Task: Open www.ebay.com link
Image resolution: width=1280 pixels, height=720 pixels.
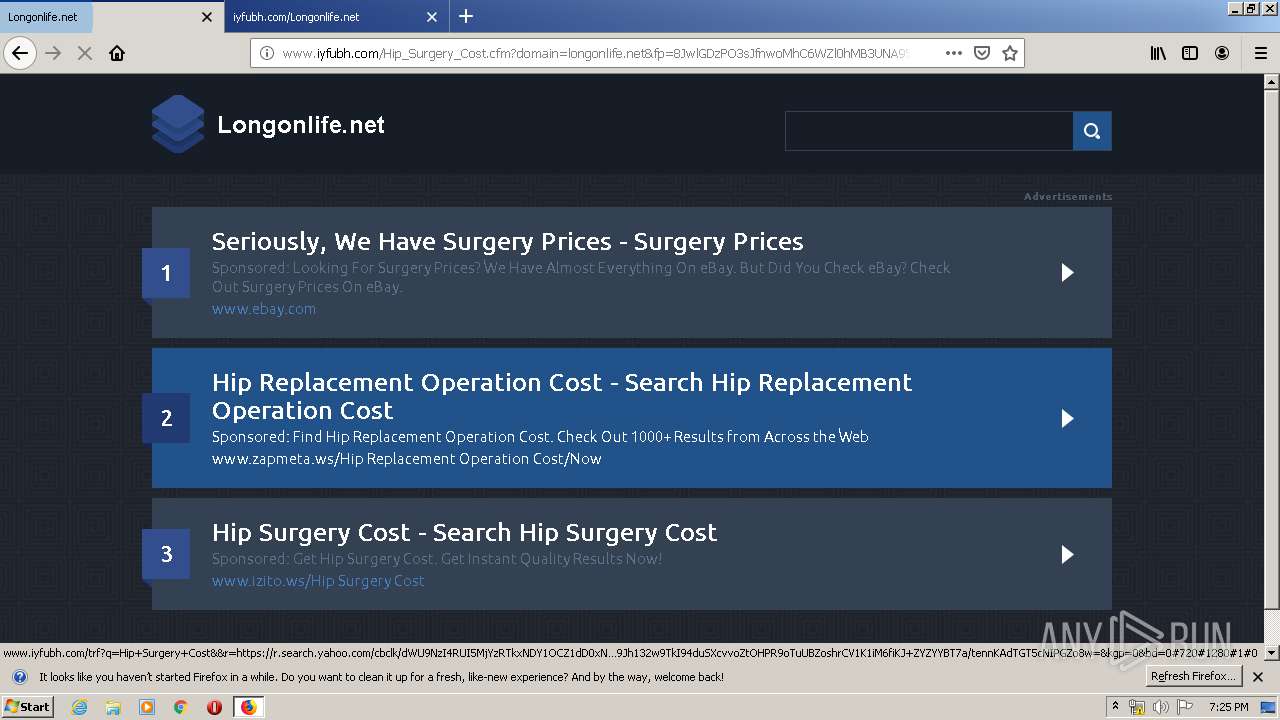Action: pos(264,309)
